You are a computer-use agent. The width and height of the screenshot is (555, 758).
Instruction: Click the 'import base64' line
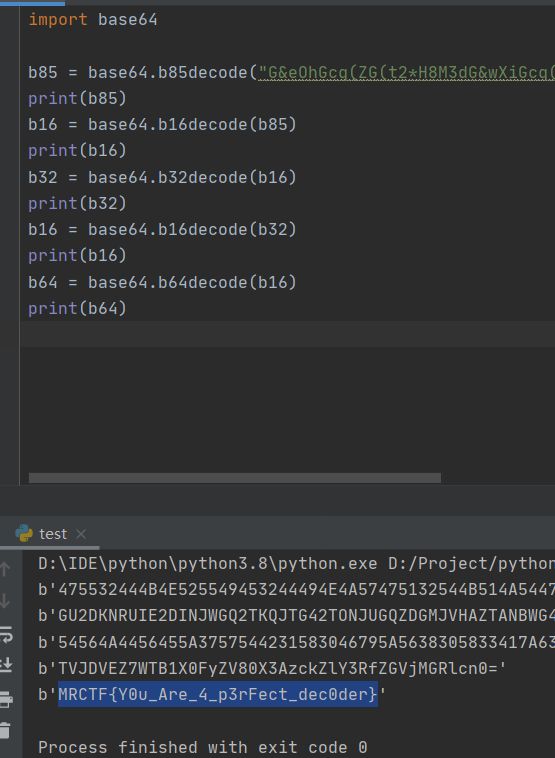click(93, 20)
